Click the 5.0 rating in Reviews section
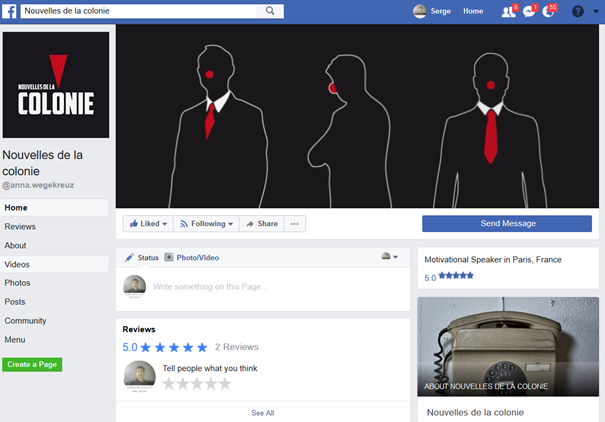The height and width of the screenshot is (422, 605). (130, 347)
